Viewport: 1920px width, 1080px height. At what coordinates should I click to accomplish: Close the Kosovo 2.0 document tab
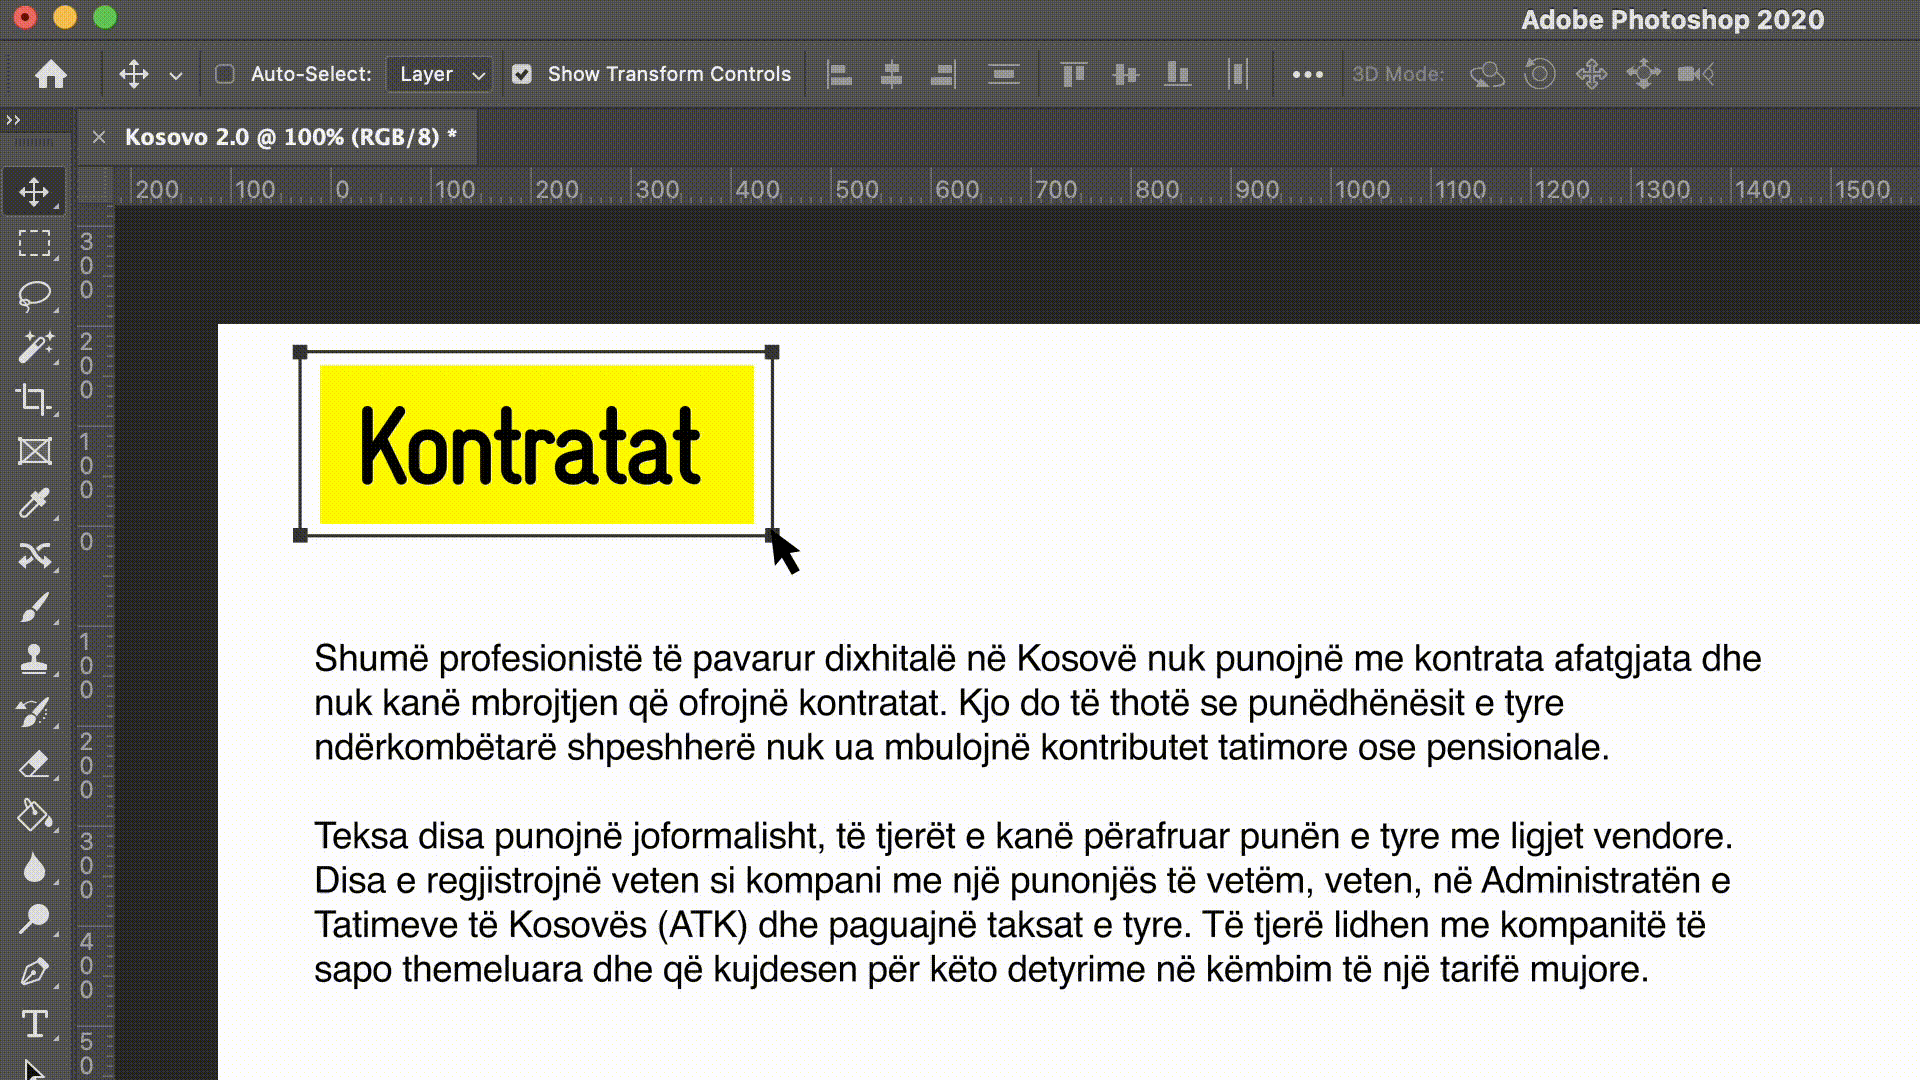click(99, 137)
